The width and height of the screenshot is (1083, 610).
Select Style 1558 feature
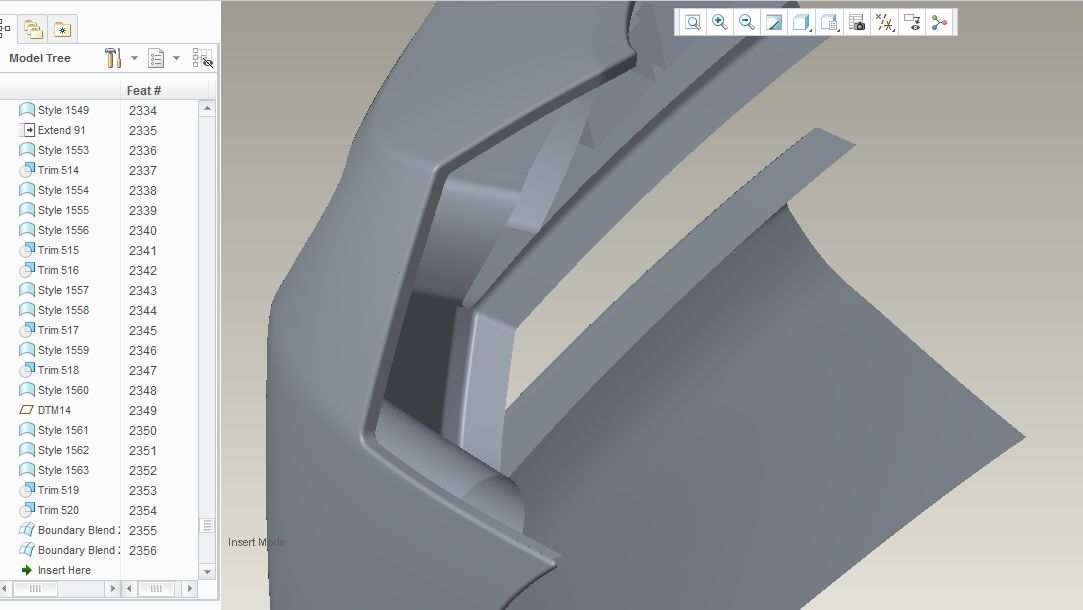63,310
